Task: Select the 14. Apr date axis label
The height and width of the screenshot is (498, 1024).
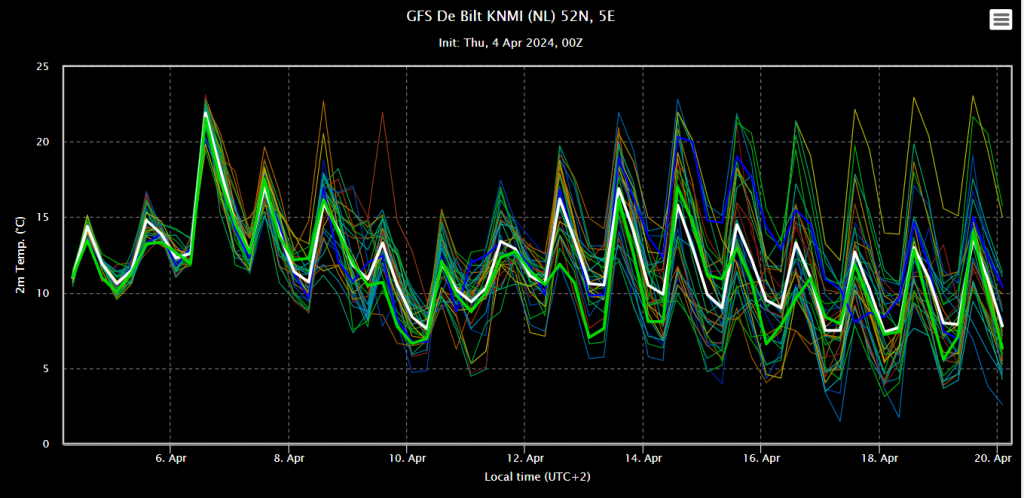Action: (x=643, y=458)
